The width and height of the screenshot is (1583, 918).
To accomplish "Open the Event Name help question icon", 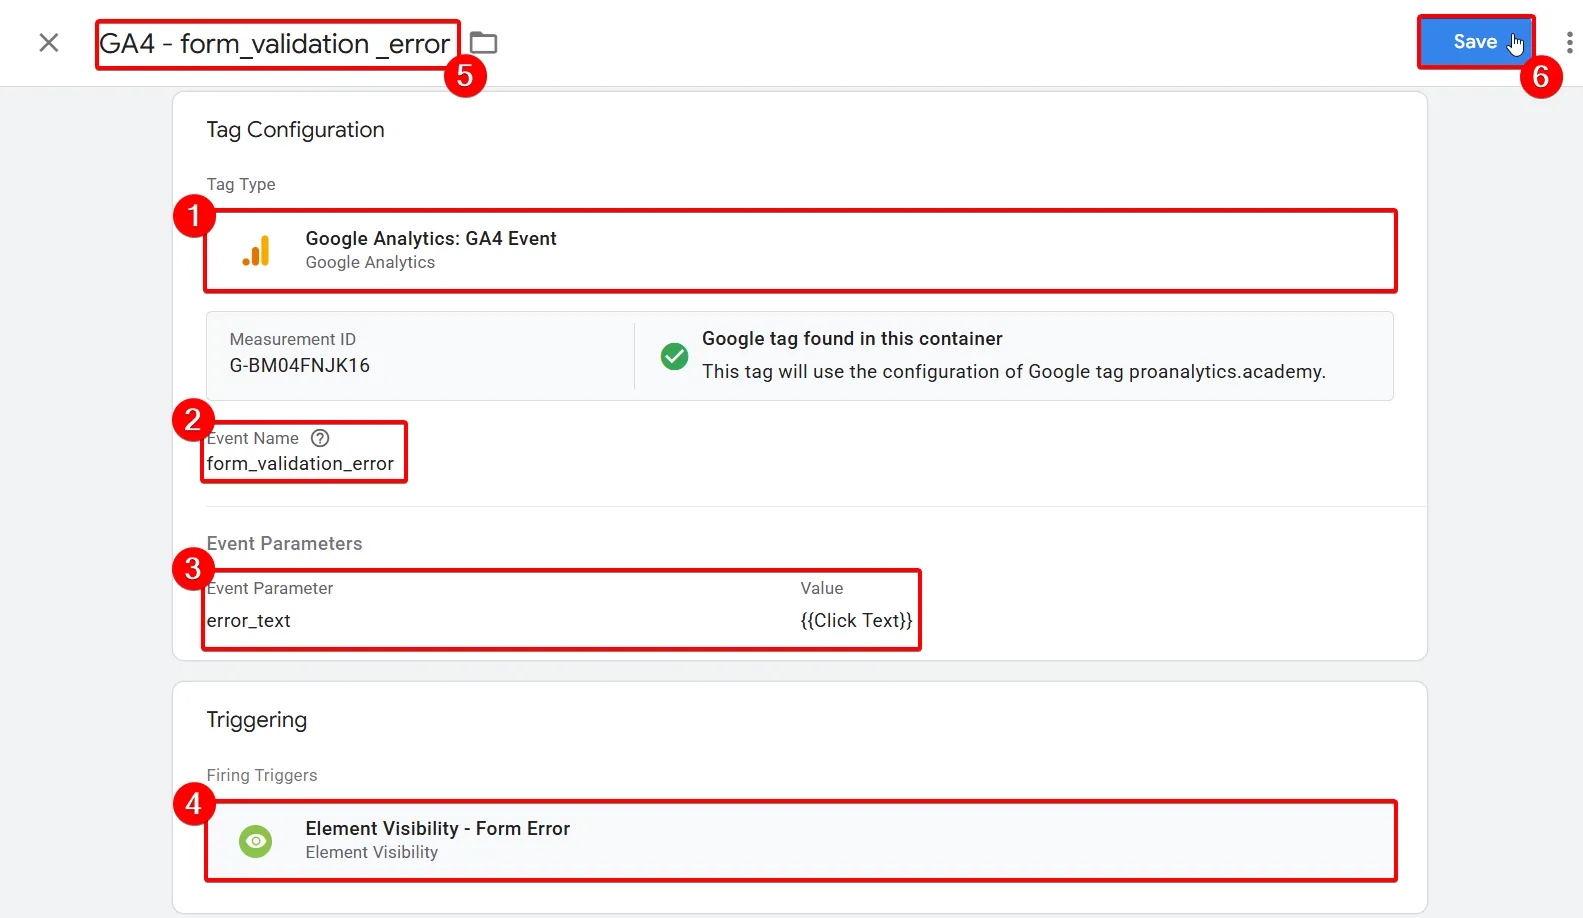I will tap(320, 438).
